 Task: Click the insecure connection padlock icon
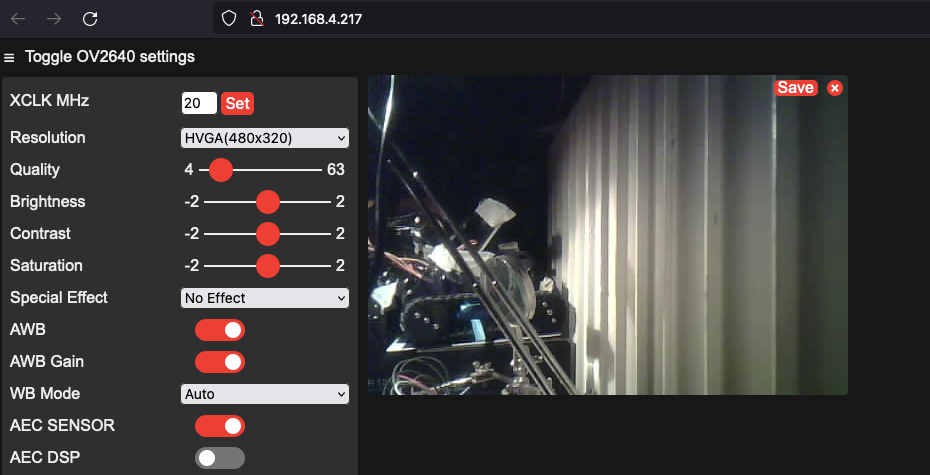pyautogui.click(x=256, y=19)
